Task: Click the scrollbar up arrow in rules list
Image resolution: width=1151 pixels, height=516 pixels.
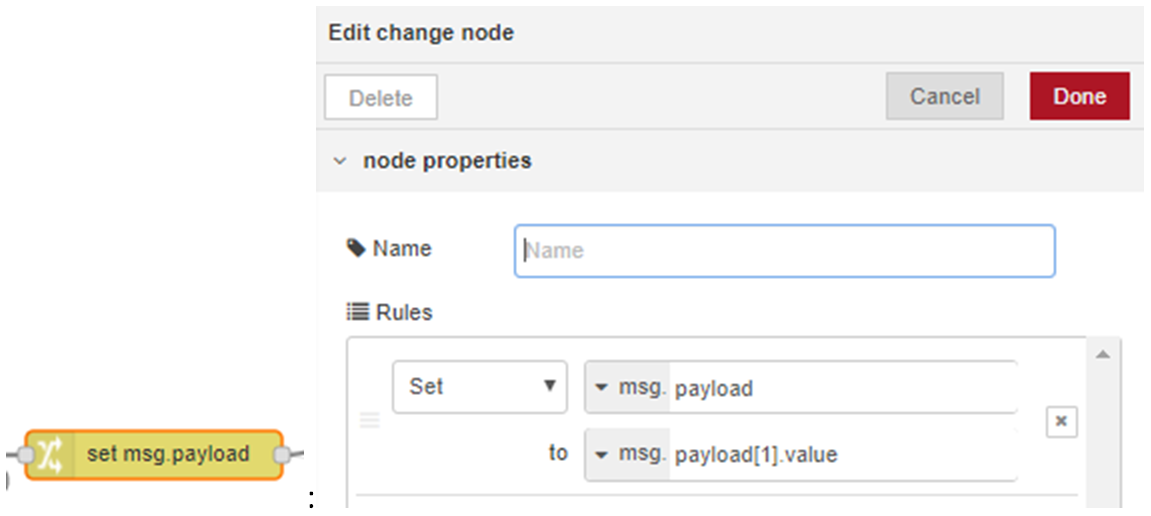Action: pyautogui.click(x=1102, y=355)
